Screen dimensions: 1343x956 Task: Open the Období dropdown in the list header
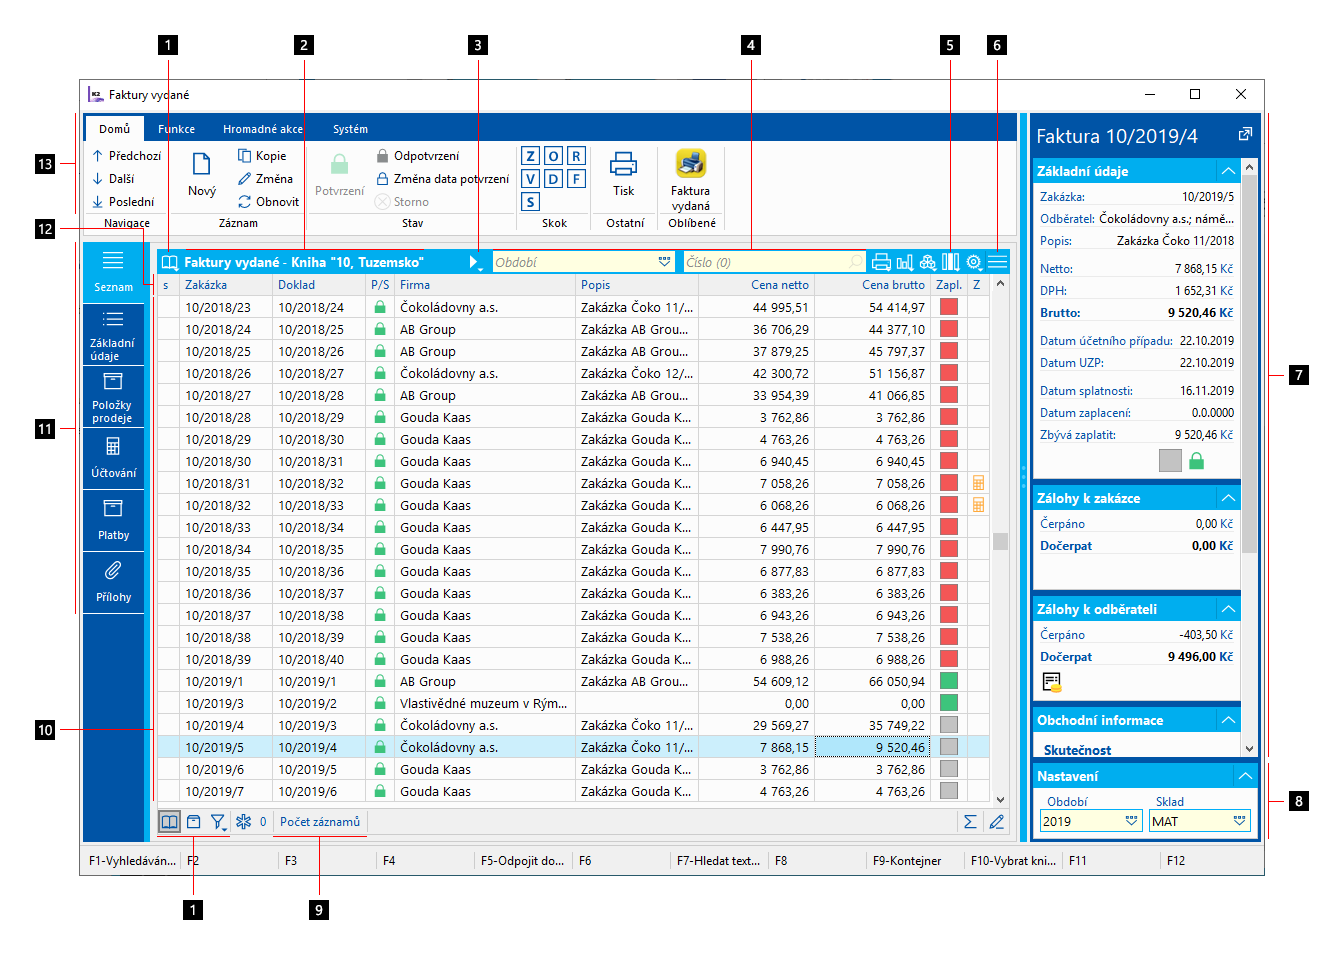[x=664, y=262]
